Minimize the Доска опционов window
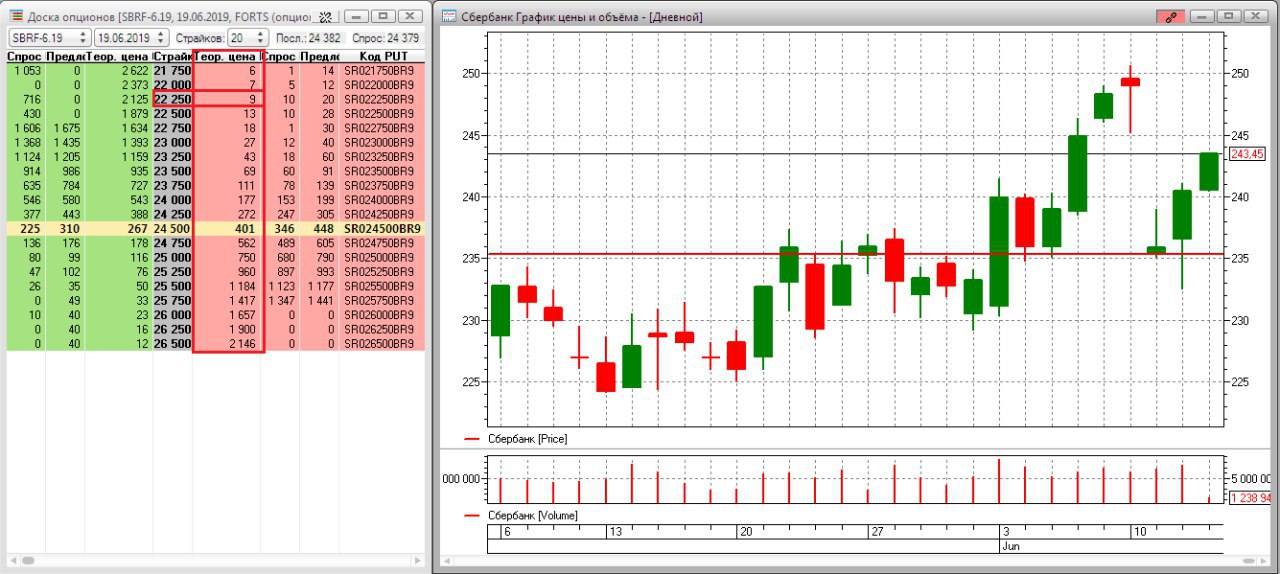 (x=356, y=17)
